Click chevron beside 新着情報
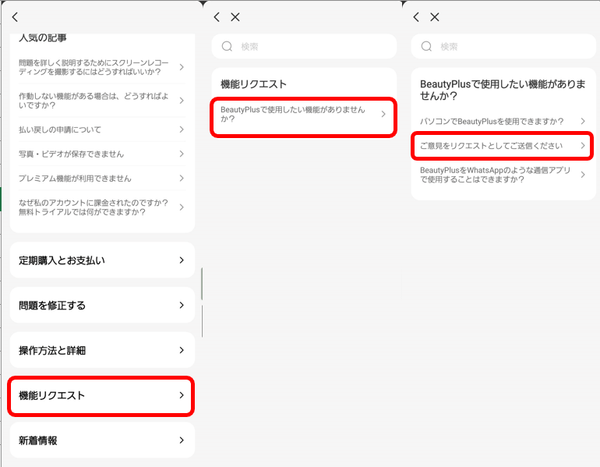Image resolution: width=600 pixels, height=467 pixels. [182, 440]
